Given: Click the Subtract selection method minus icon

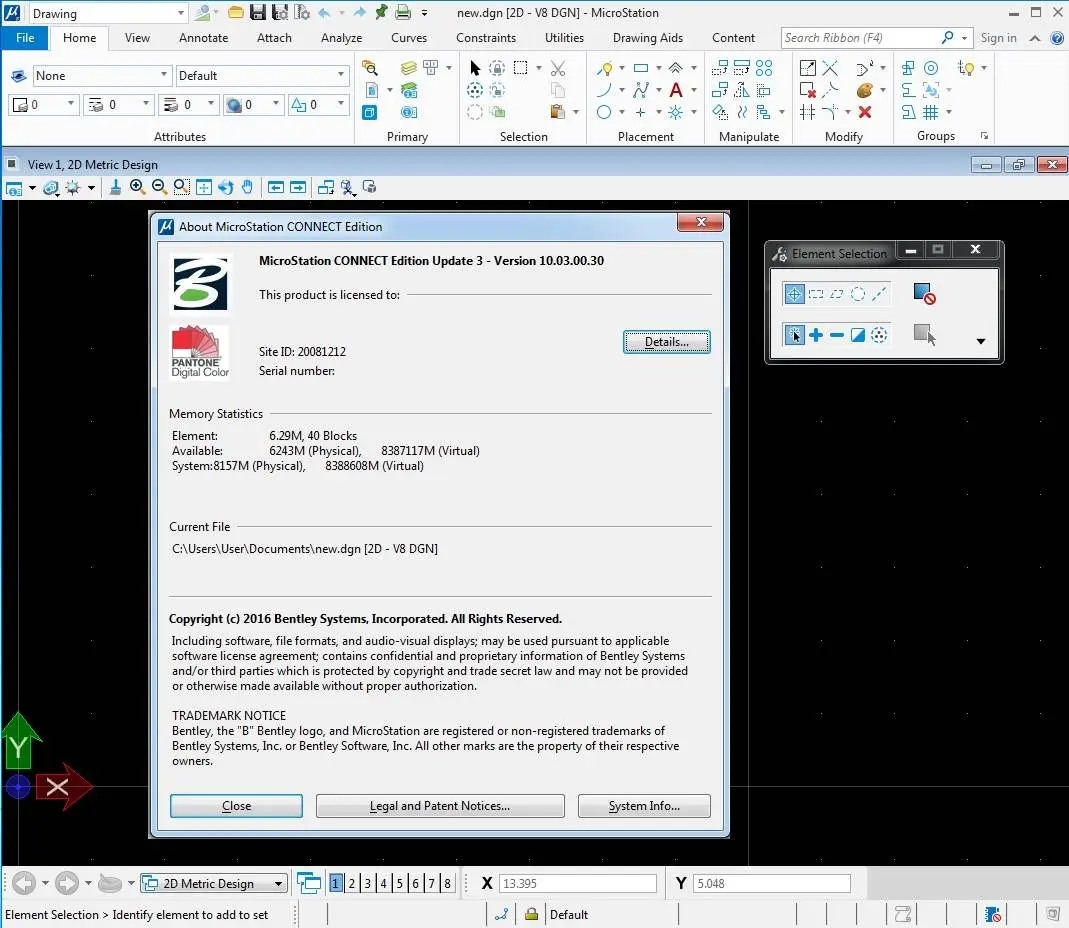Looking at the screenshot, I should [x=837, y=335].
